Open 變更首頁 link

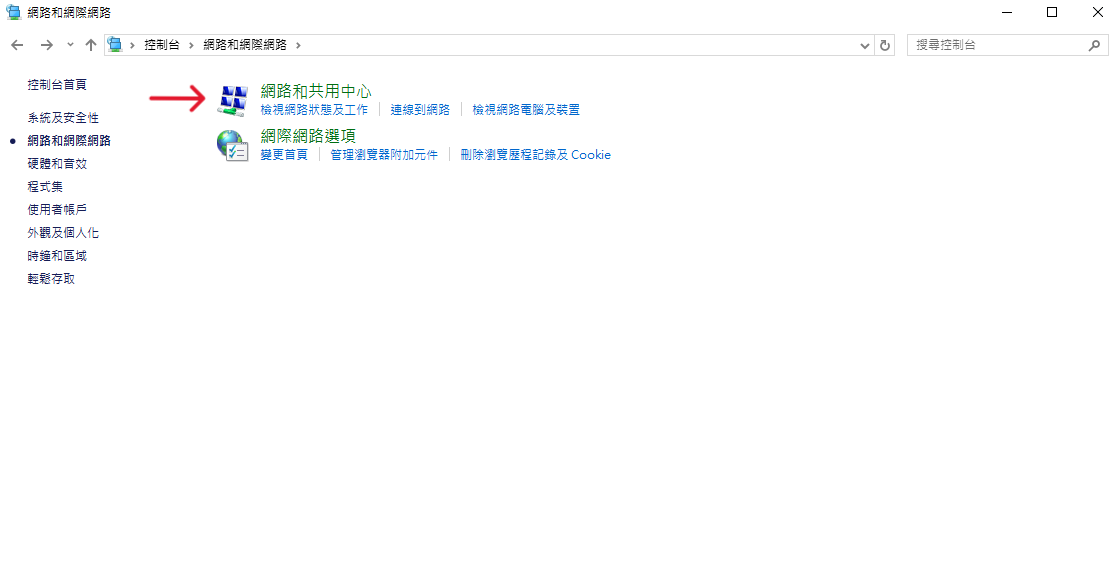click(x=284, y=155)
